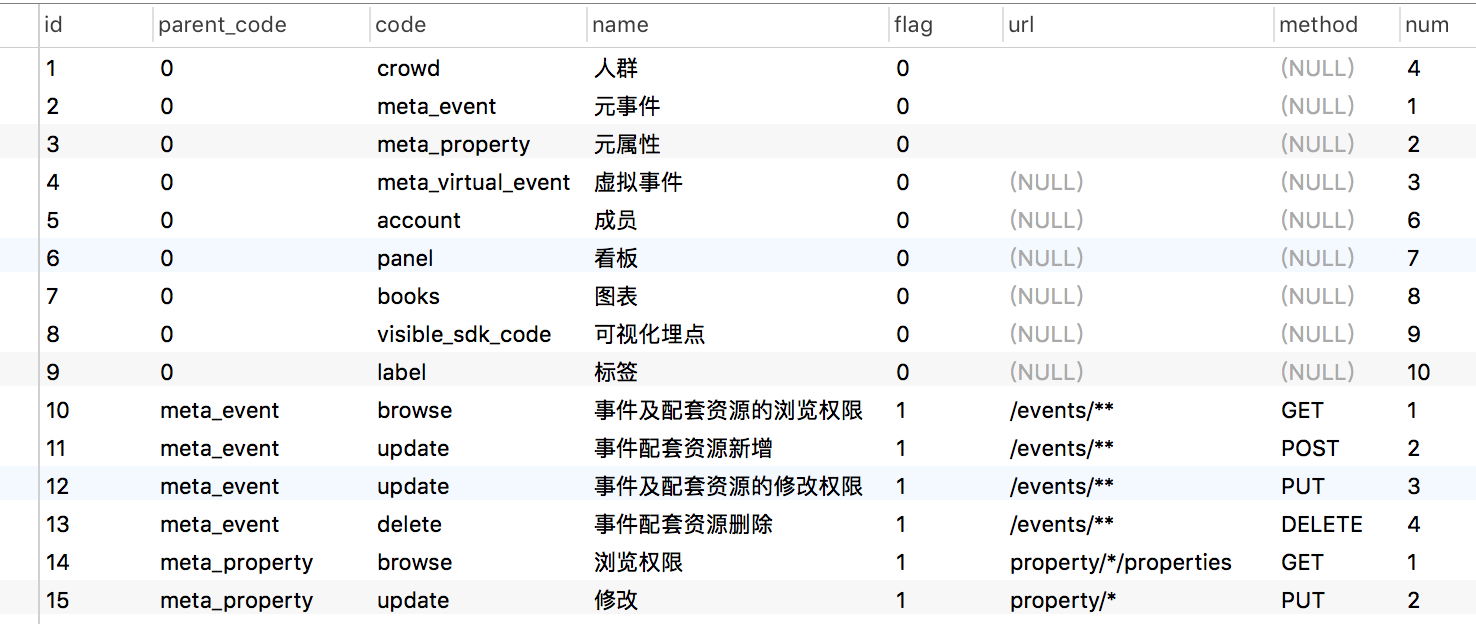Click the "id" column header

point(54,25)
